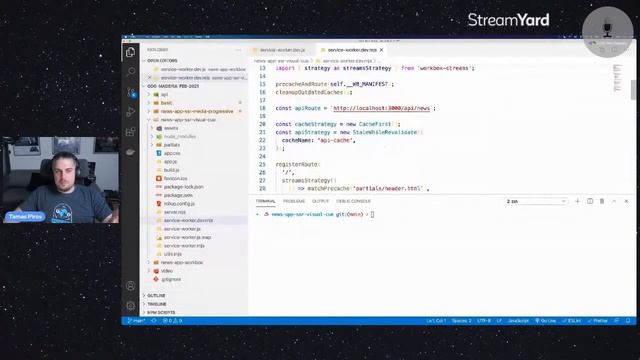Collapse the GDG MADEIRA FEB-2021 workspace section

coord(173,86)
